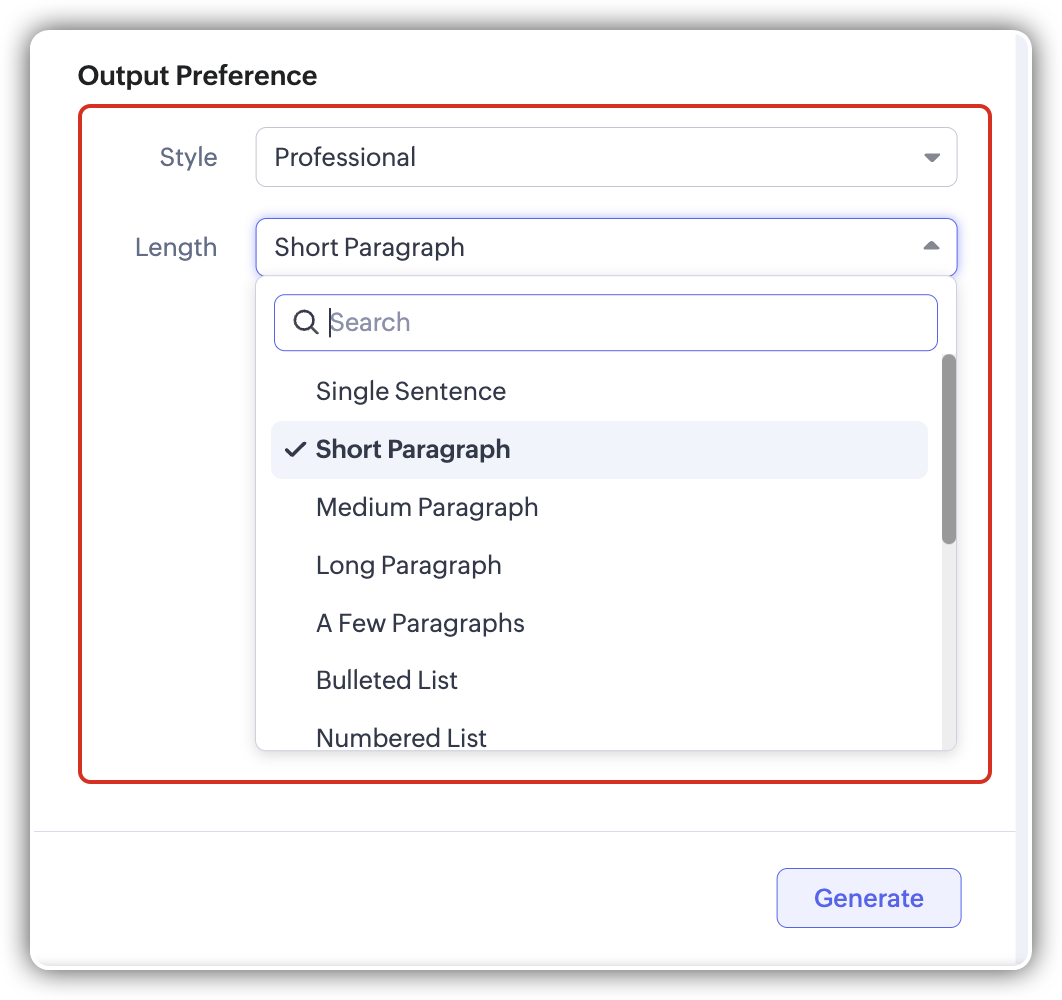This screenshot has width=1062, height=1000.
Task: Select Medium Paragraph from the list
Action: (427, 507)
